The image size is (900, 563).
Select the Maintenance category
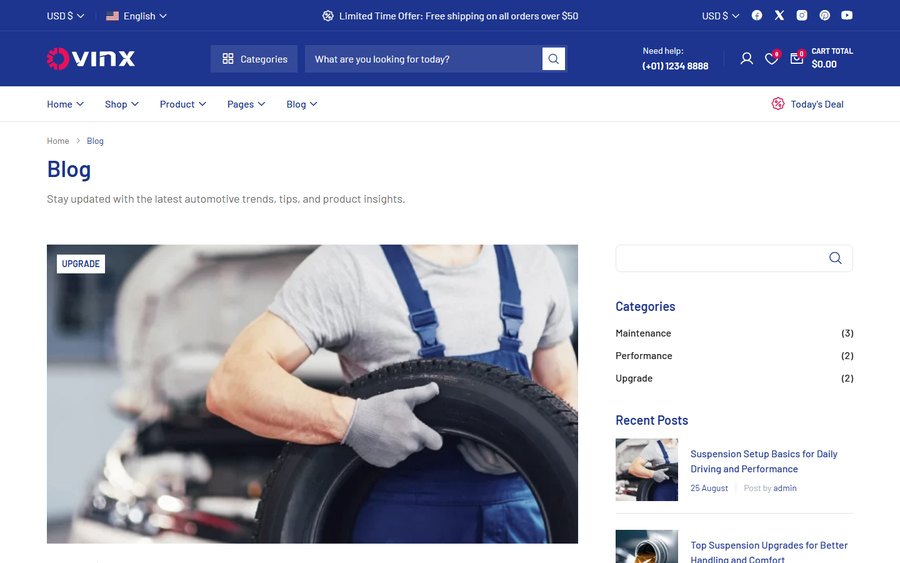(x=643, y=333)
